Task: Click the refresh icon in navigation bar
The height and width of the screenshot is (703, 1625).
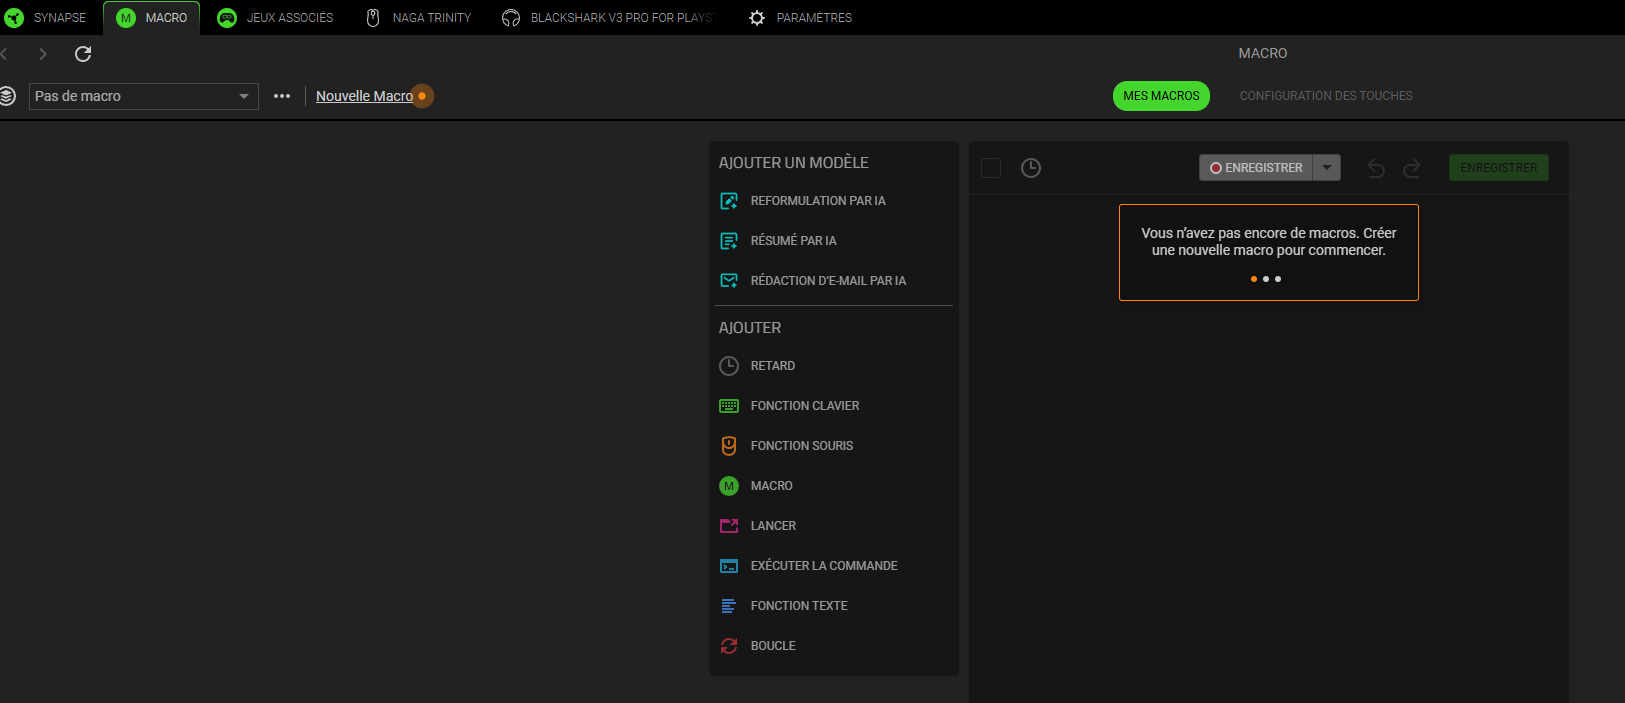Action: click(x=83, y=54)
